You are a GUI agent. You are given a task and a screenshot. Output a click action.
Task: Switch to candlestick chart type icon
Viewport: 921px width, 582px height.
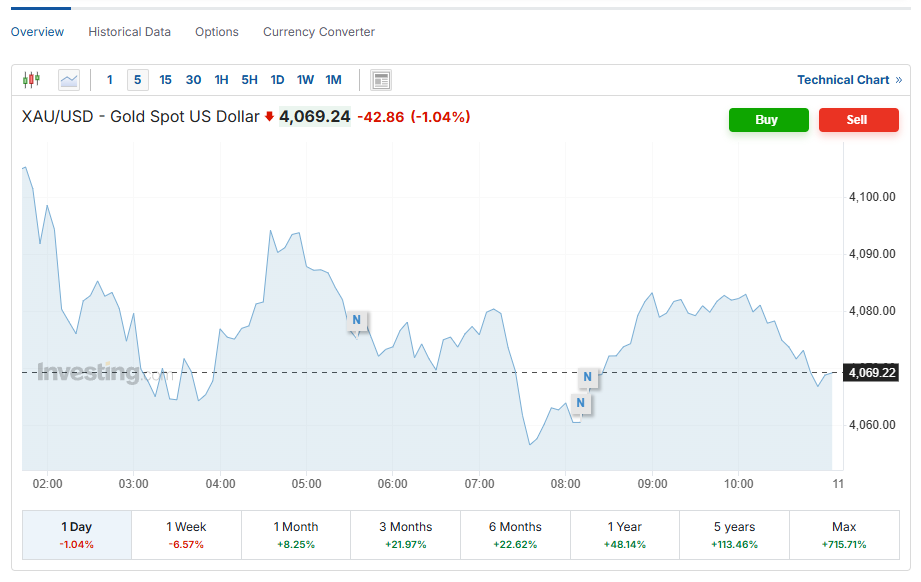coord(31,80)
